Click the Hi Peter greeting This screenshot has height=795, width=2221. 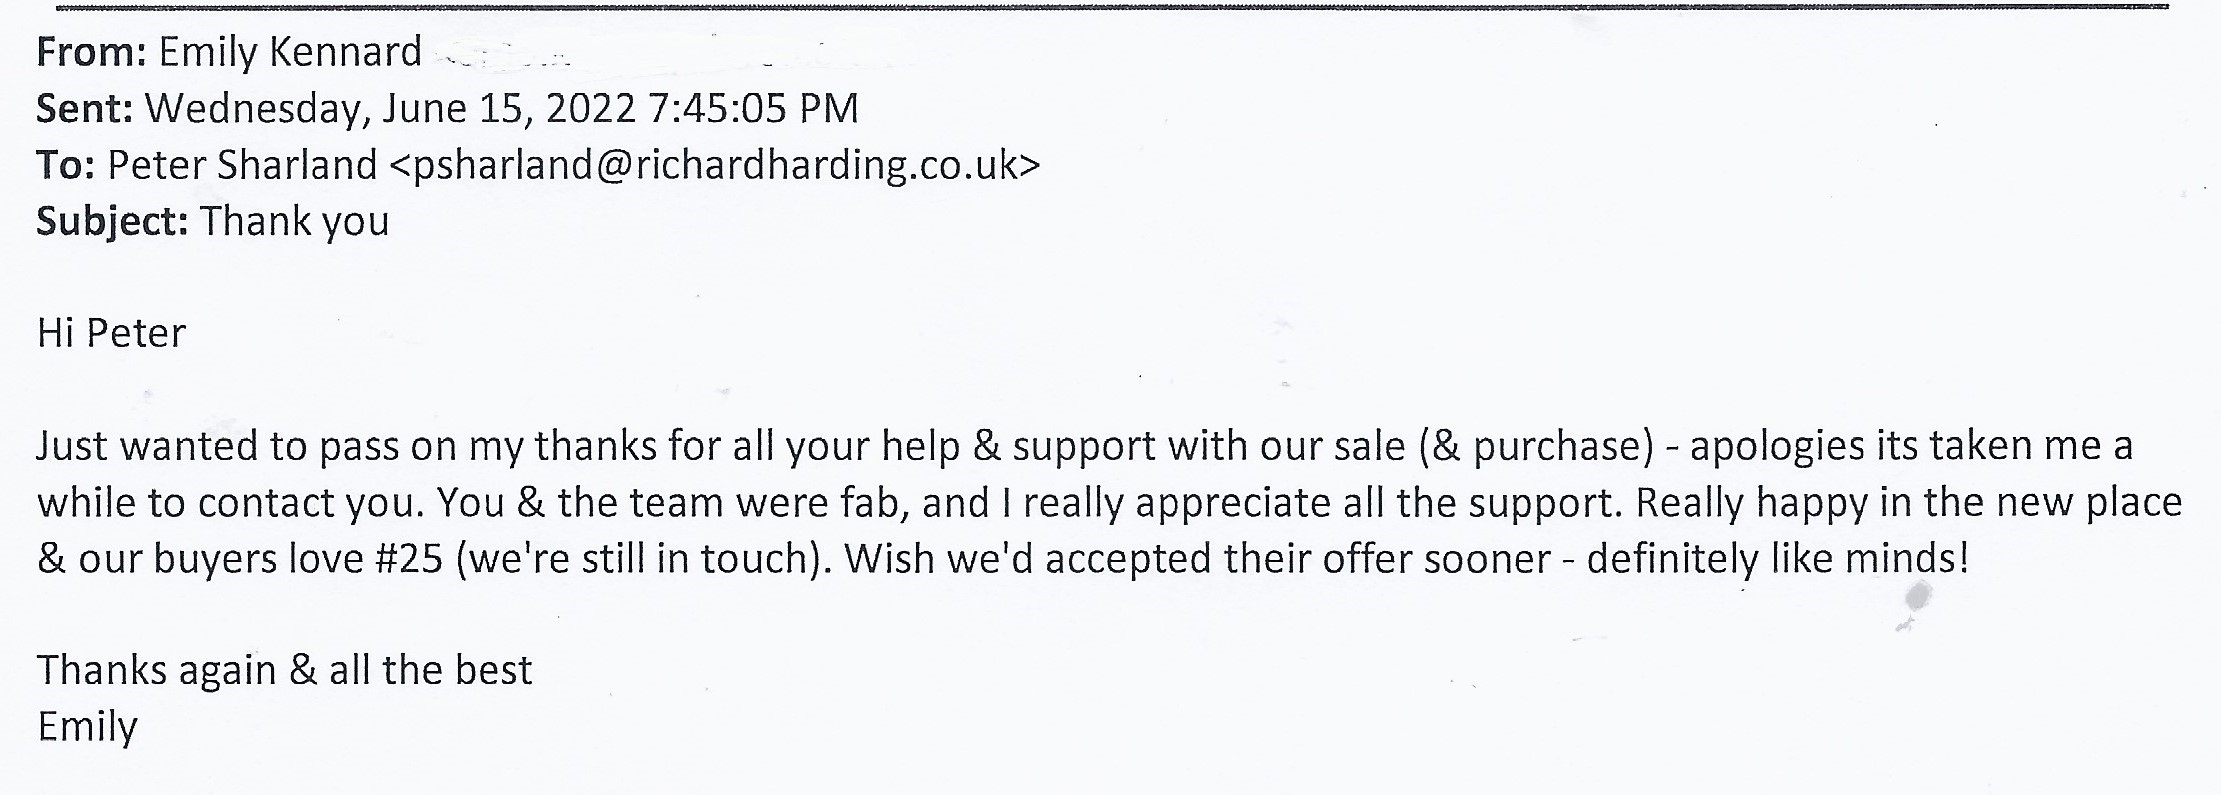(111, 333)
